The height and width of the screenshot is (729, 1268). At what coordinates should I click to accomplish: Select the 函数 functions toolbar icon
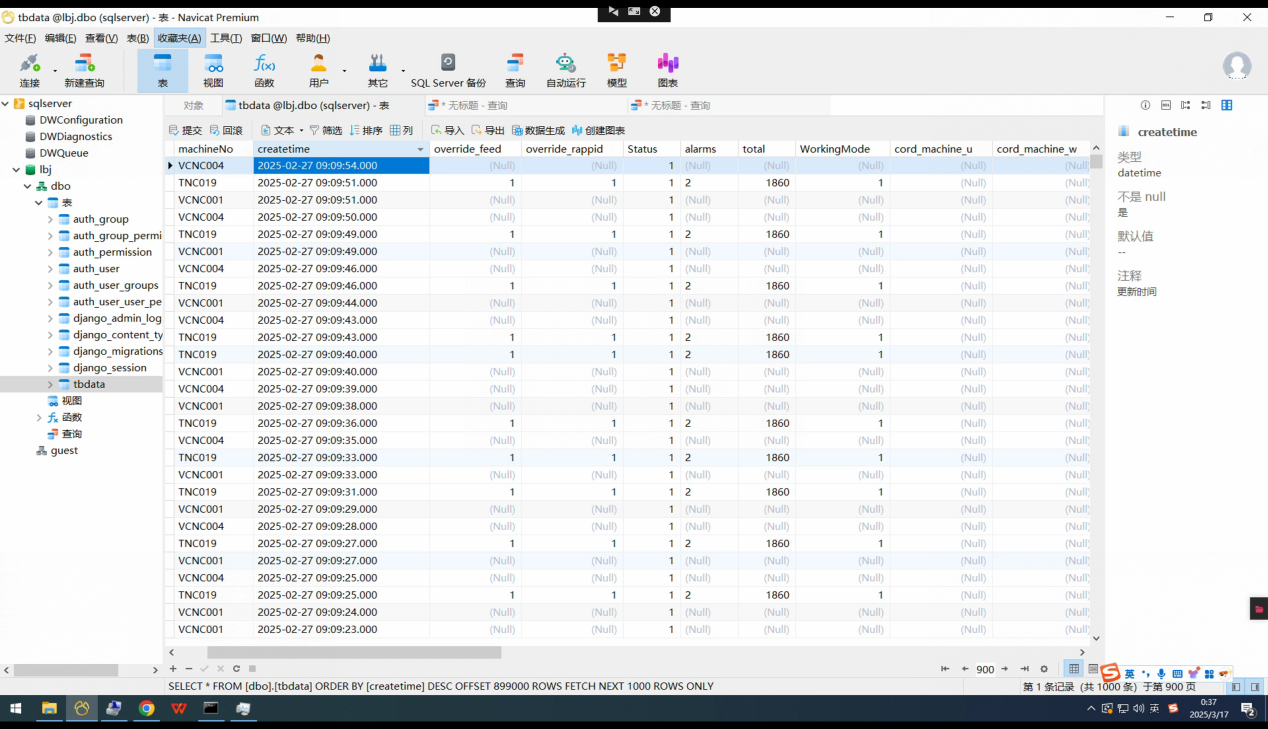tap(264, 70)
